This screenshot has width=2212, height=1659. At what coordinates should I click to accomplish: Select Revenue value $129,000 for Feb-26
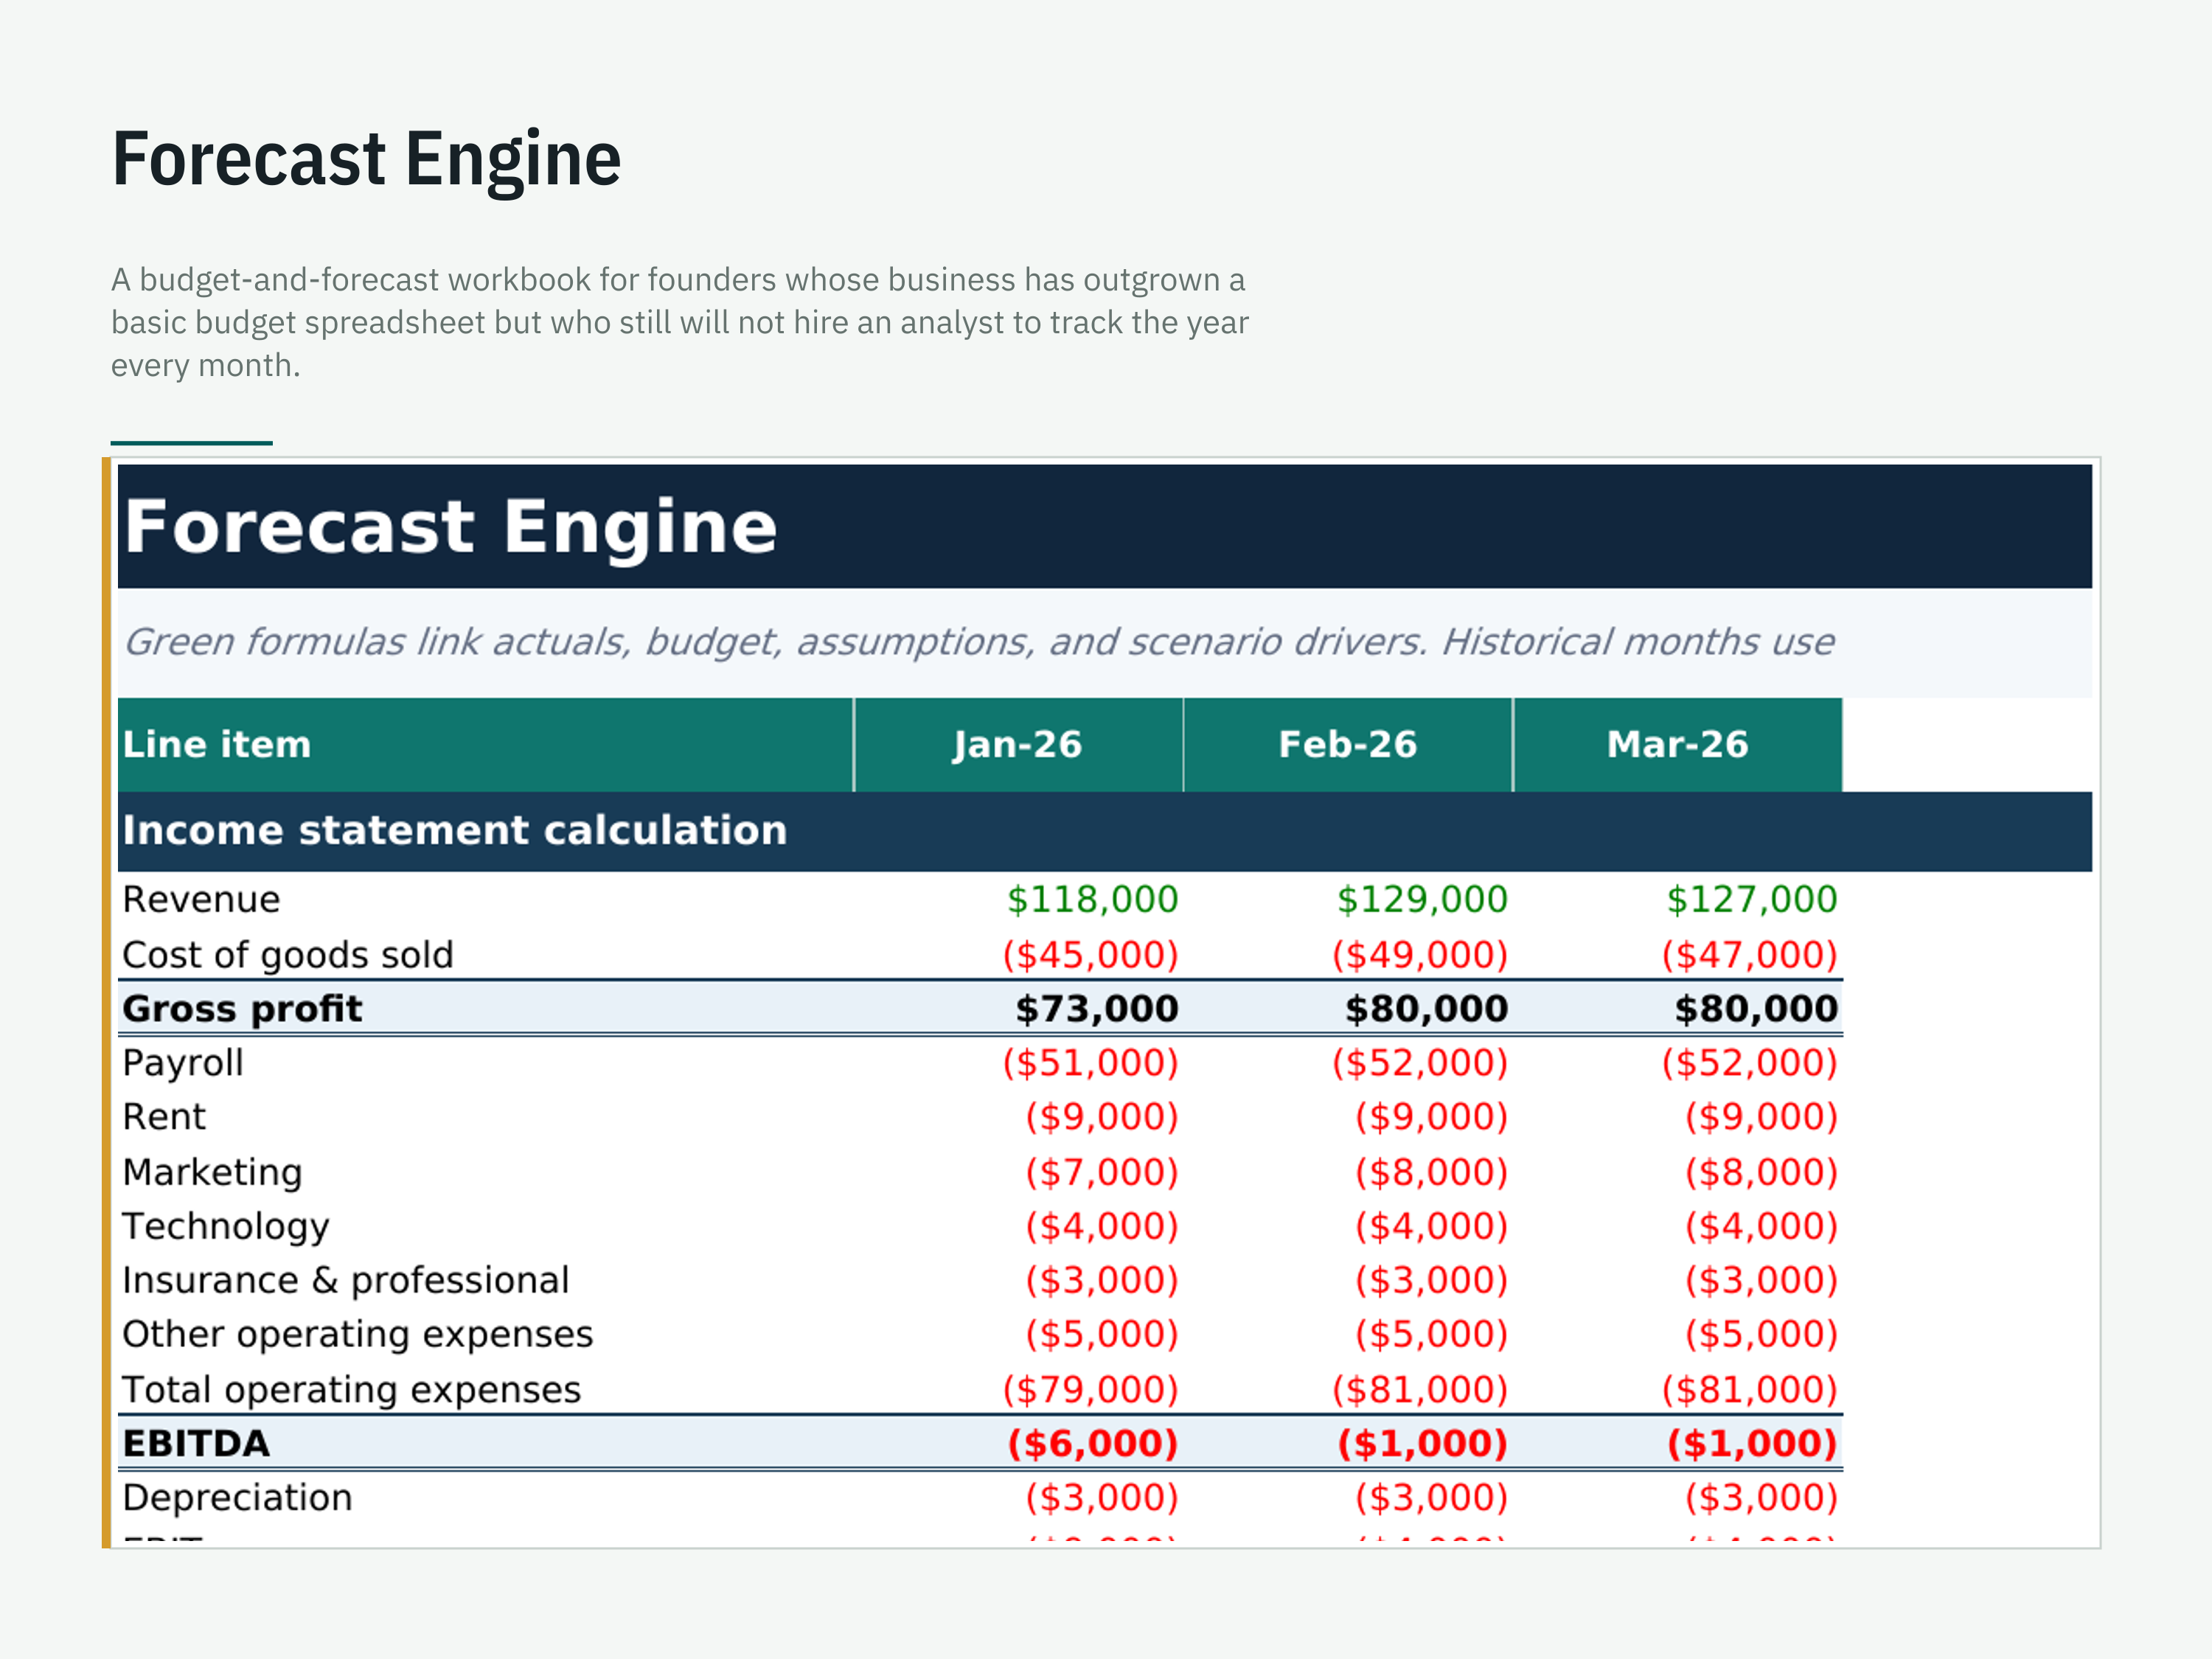[x=1422, y=899]
